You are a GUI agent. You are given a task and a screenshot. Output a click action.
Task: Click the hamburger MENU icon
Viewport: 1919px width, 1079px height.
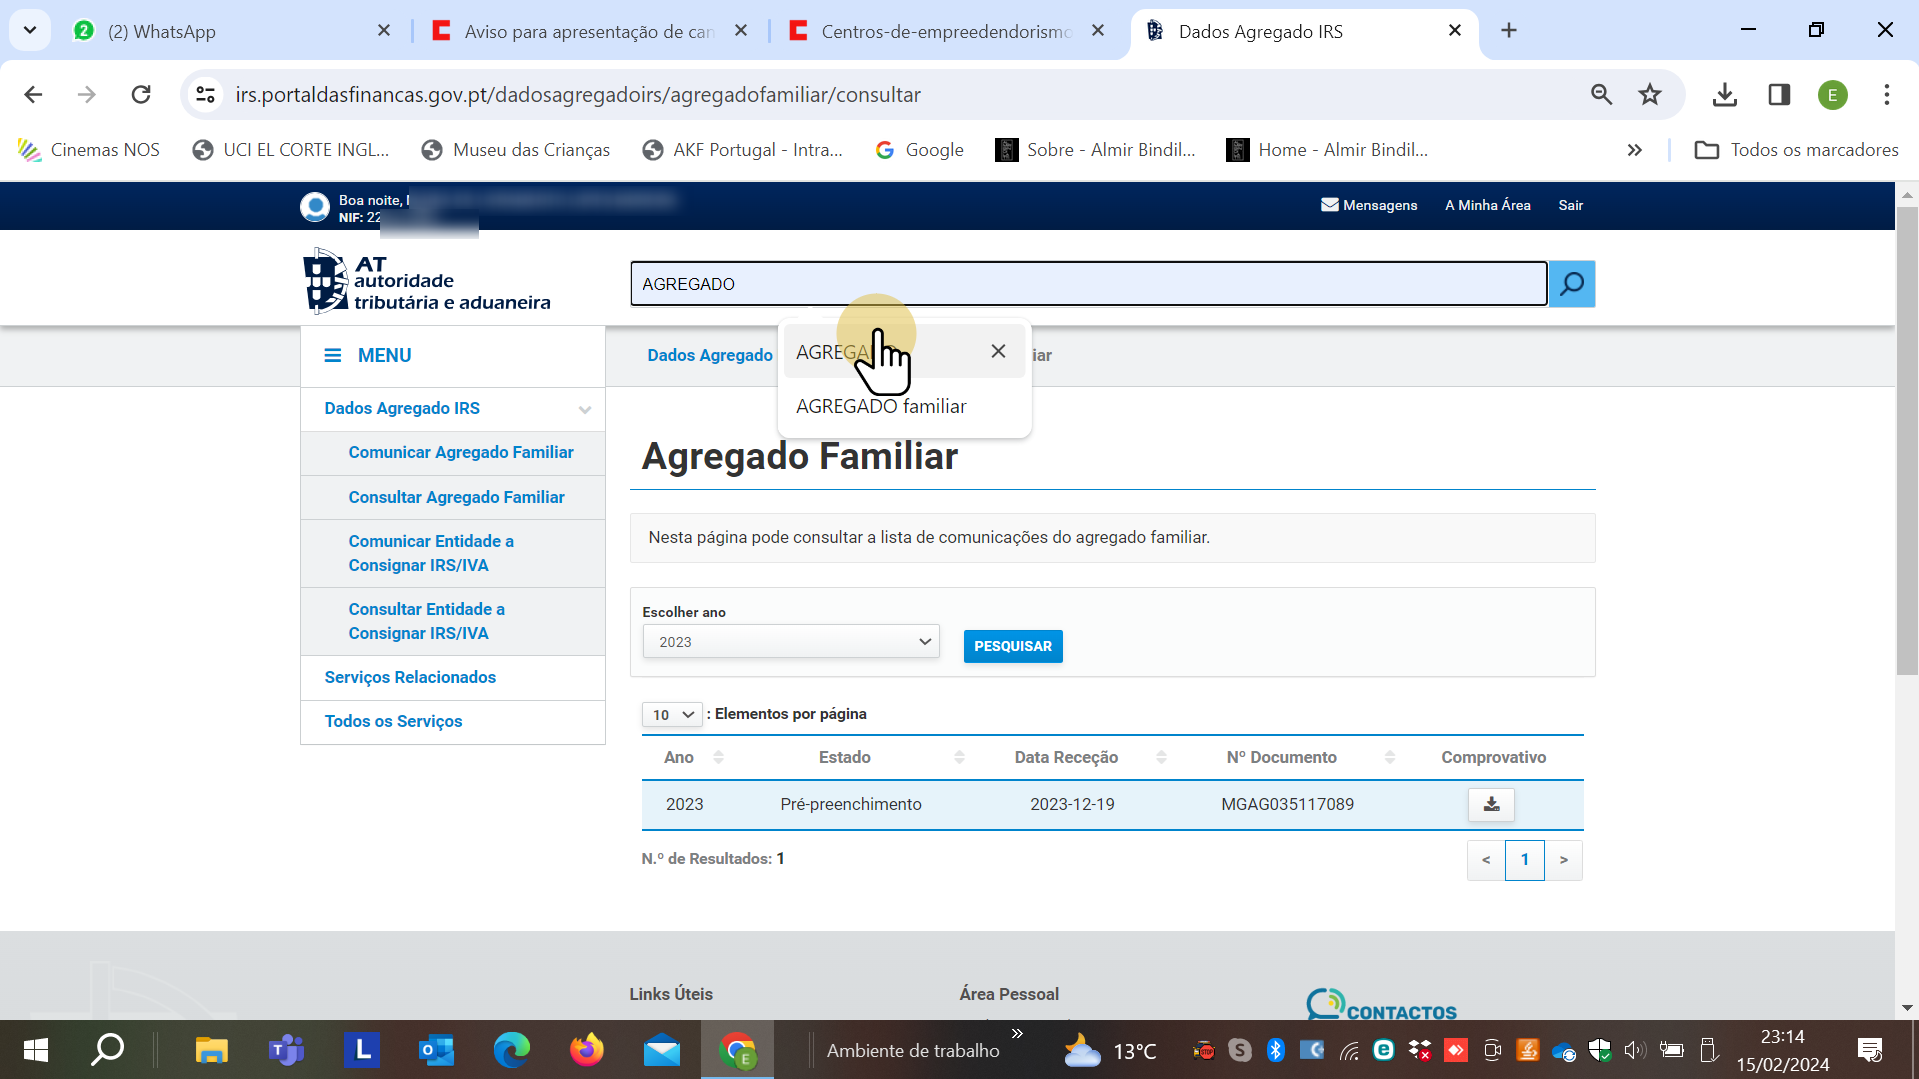coord(333,356)
